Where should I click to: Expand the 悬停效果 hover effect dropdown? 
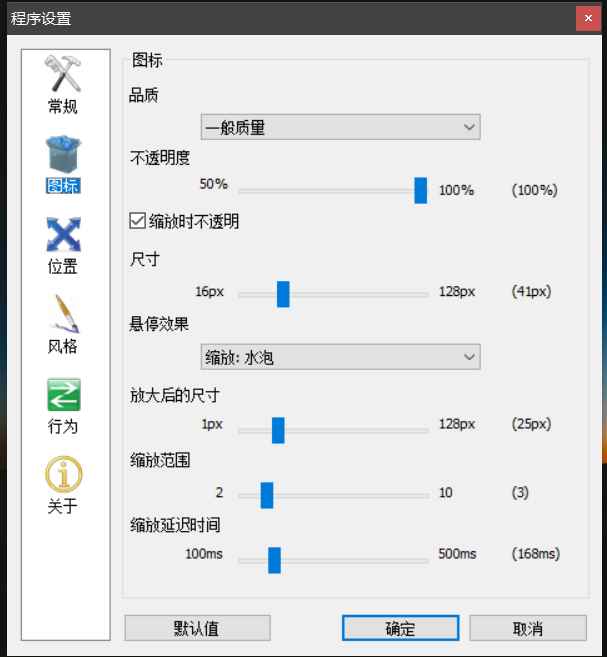click(340, 357)
